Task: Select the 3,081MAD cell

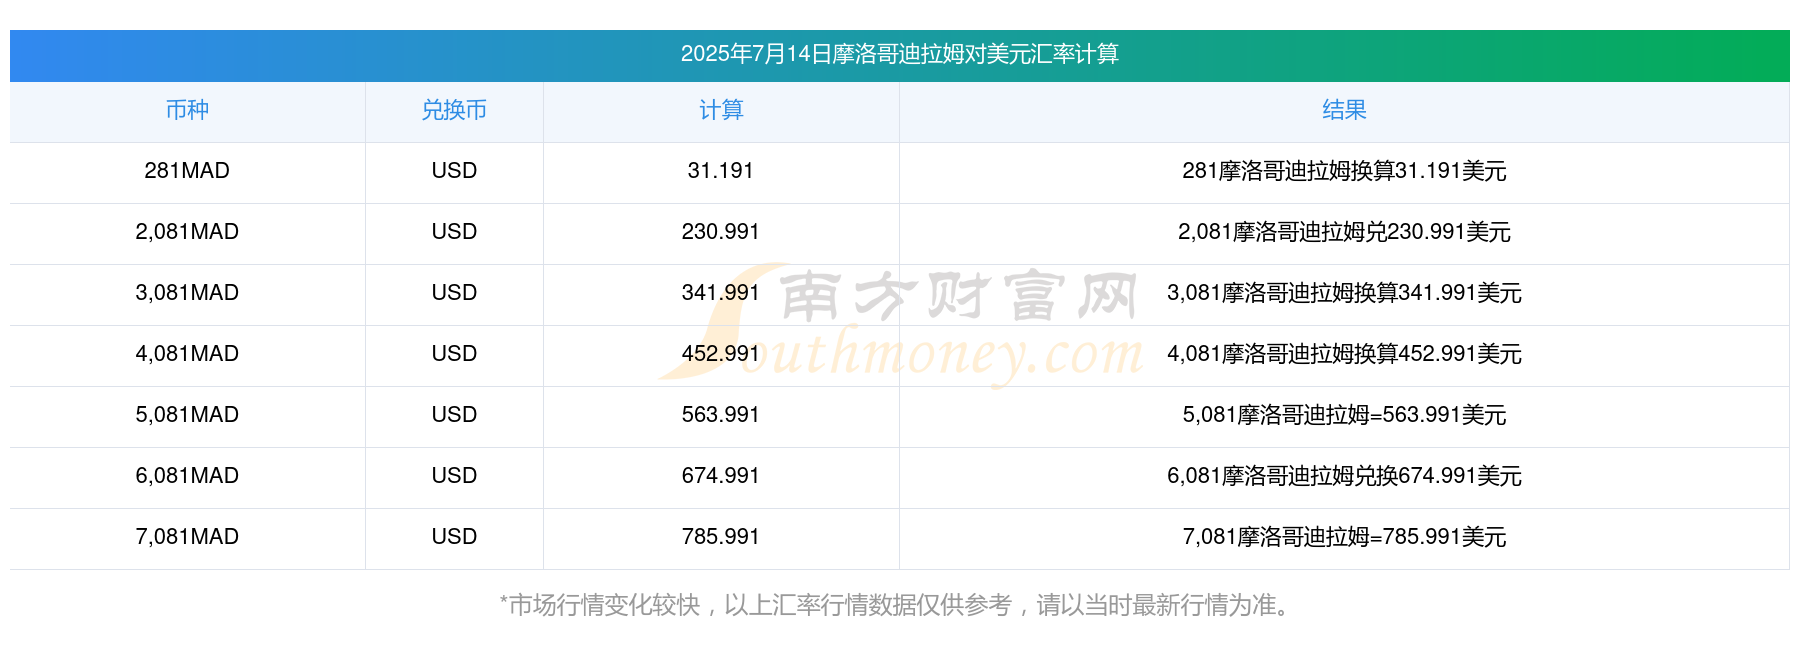Action: pos(187,293)
